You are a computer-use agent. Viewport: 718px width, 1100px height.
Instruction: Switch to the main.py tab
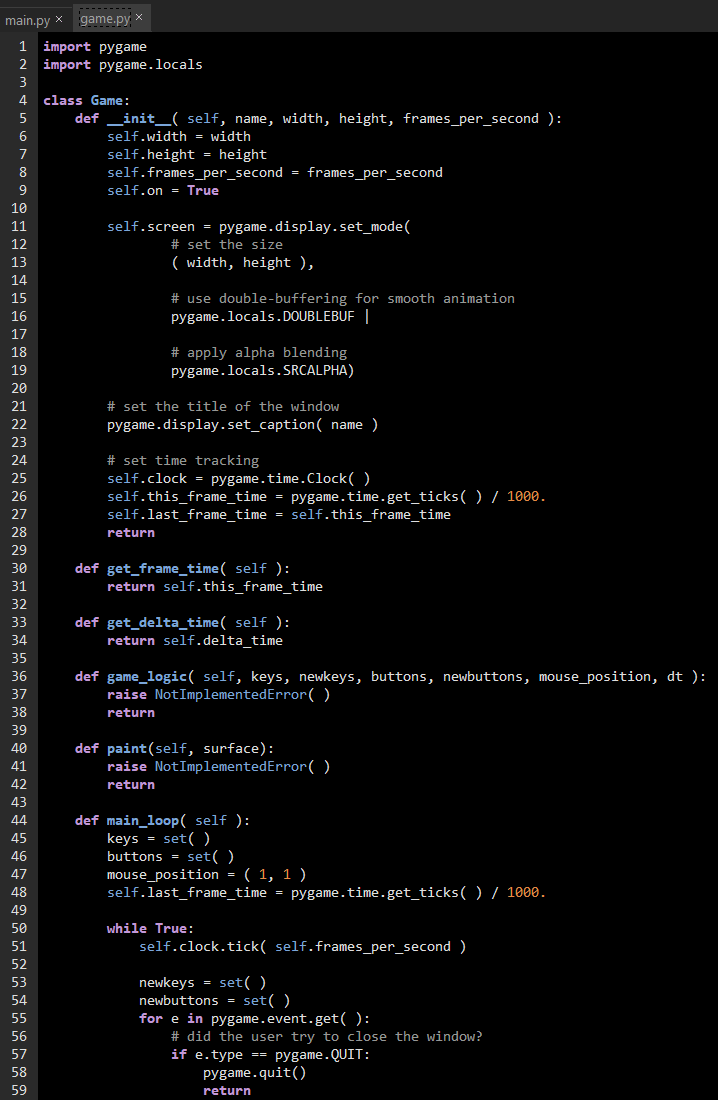[27, 20]
